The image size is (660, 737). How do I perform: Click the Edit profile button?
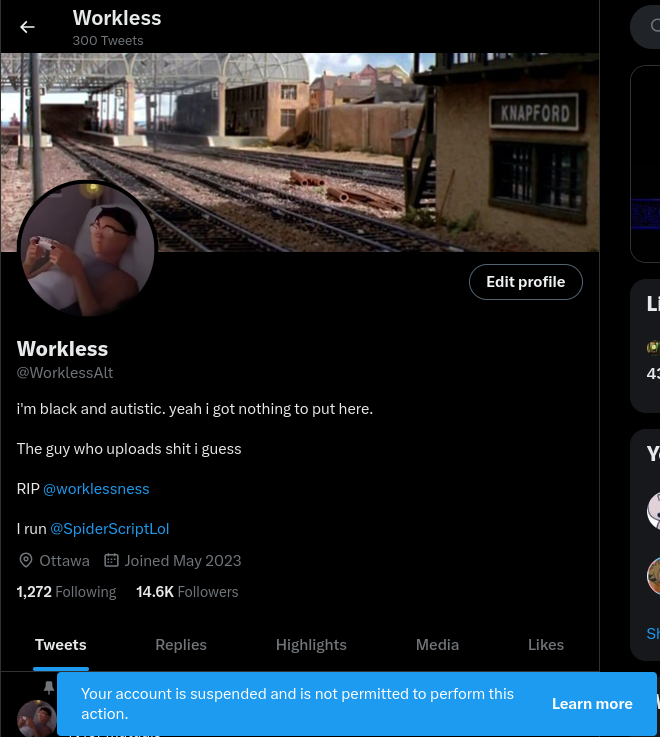pyautogui.click(x=526, y=282)
